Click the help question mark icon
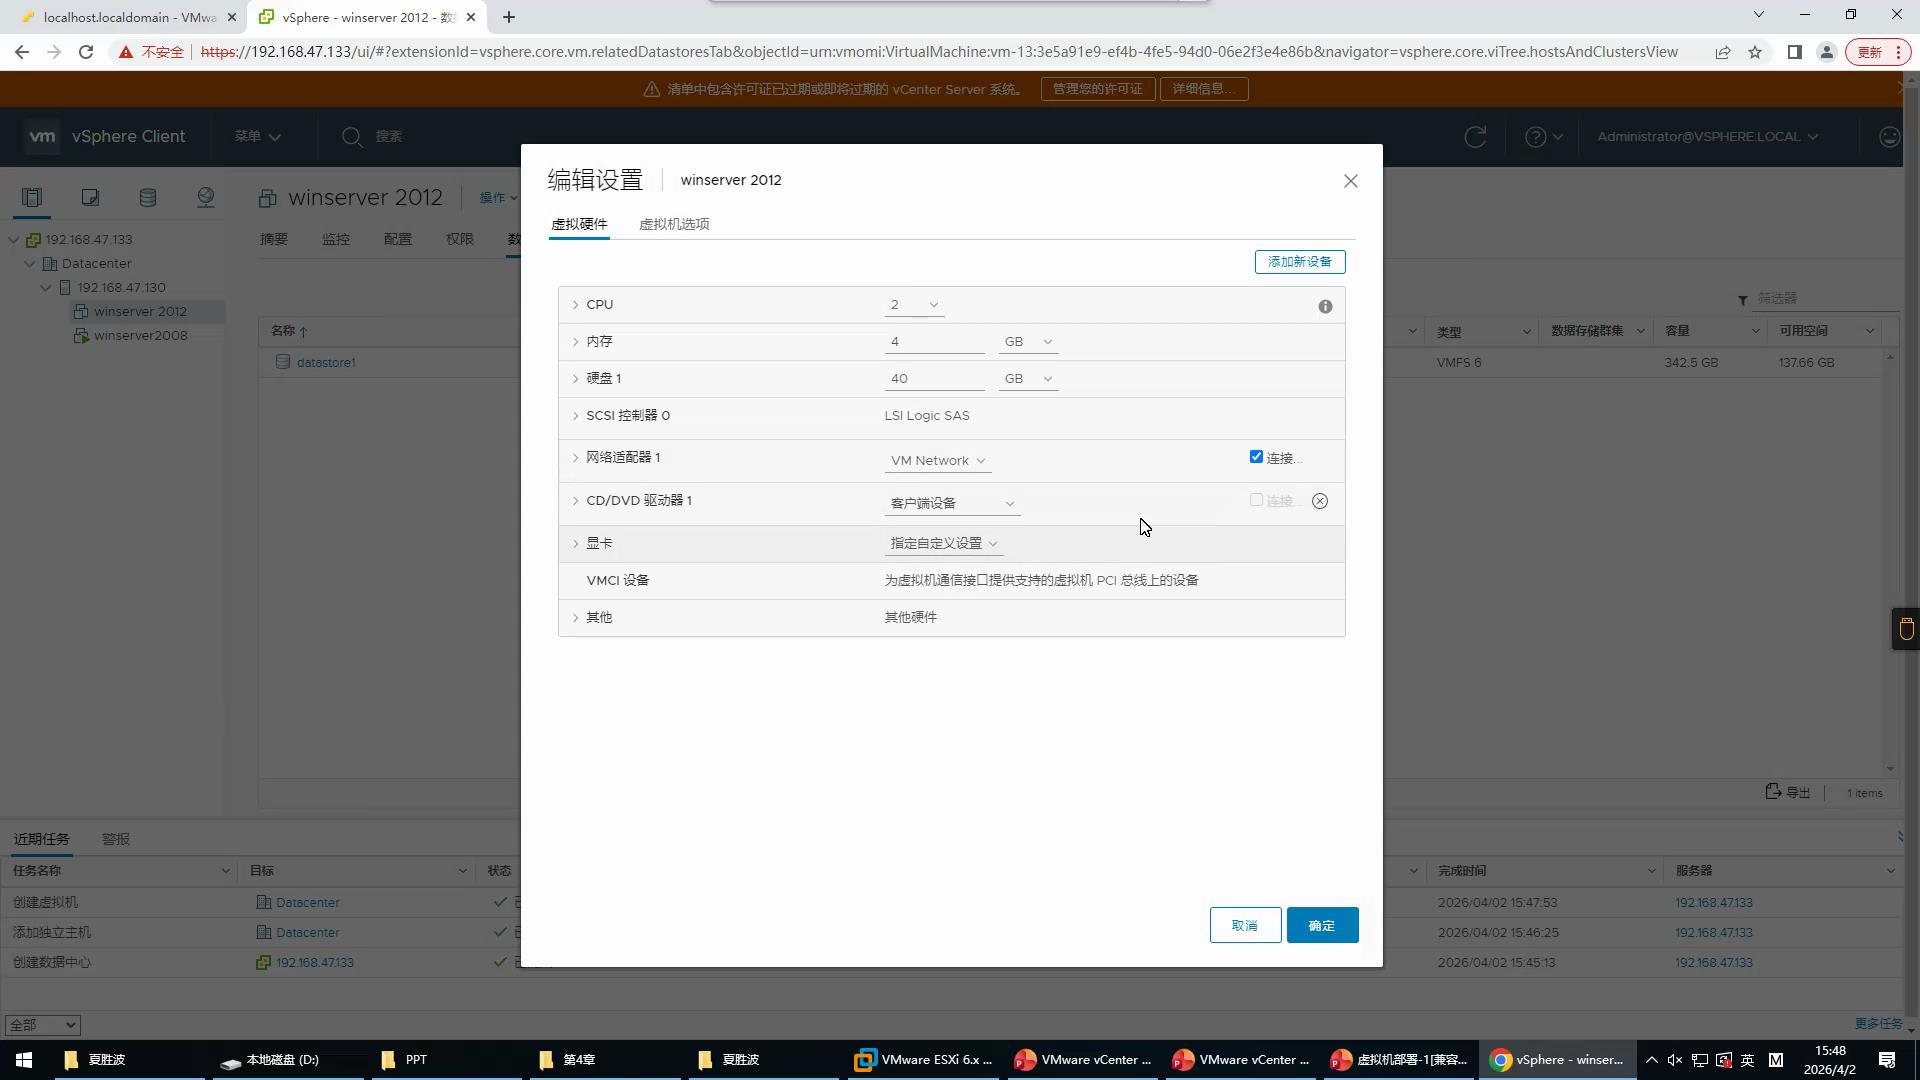1920x1080 pixels. pyautogui.click(x=1535, y=137)
